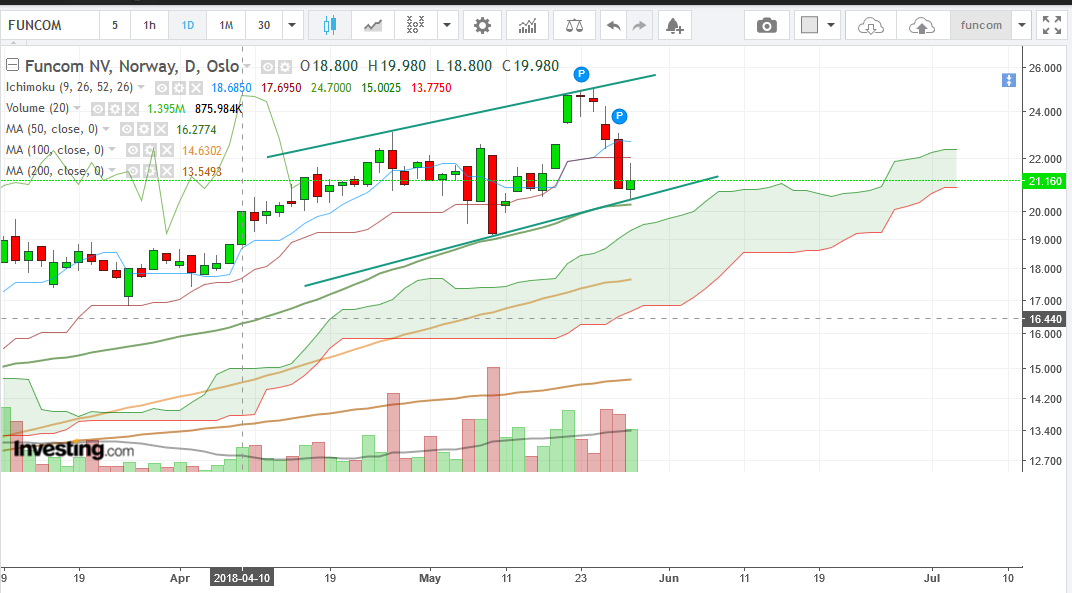Click the 16.440 crosshair price label
The height and width of the screenshot is (593, 1072).
(1044, 319)
